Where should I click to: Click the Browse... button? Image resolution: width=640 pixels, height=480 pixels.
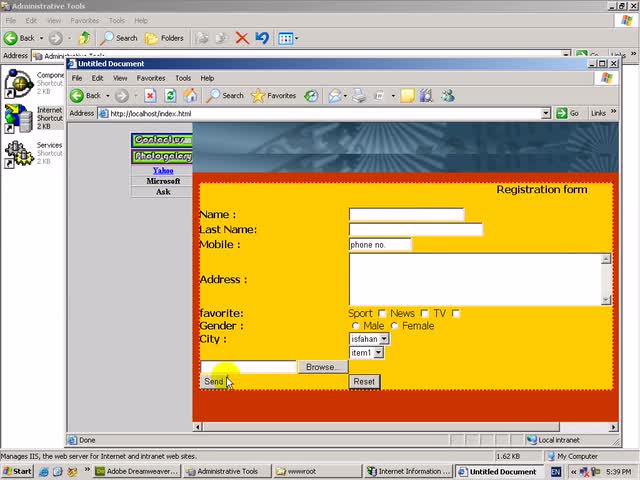pyautogui.click(x=322, y=367)
